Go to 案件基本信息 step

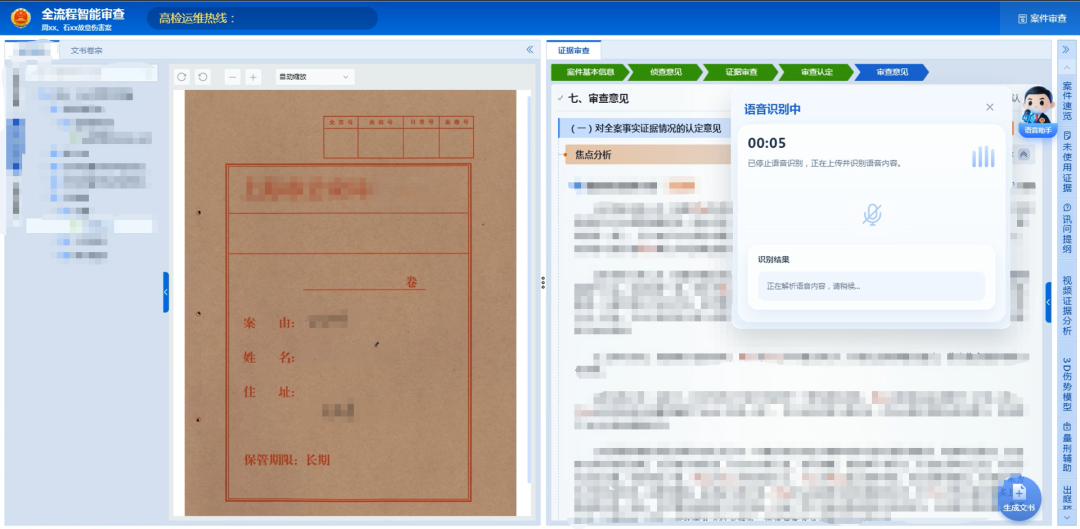(589, 72)
